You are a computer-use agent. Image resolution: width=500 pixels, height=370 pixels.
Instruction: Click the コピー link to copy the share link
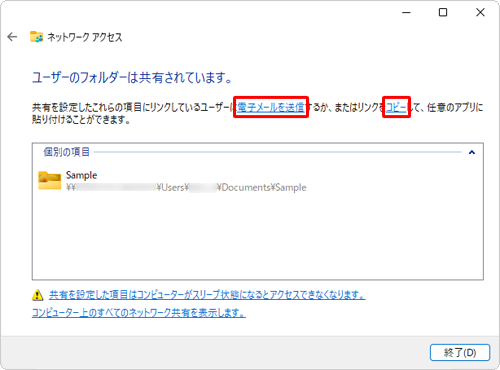coord(396,107)
